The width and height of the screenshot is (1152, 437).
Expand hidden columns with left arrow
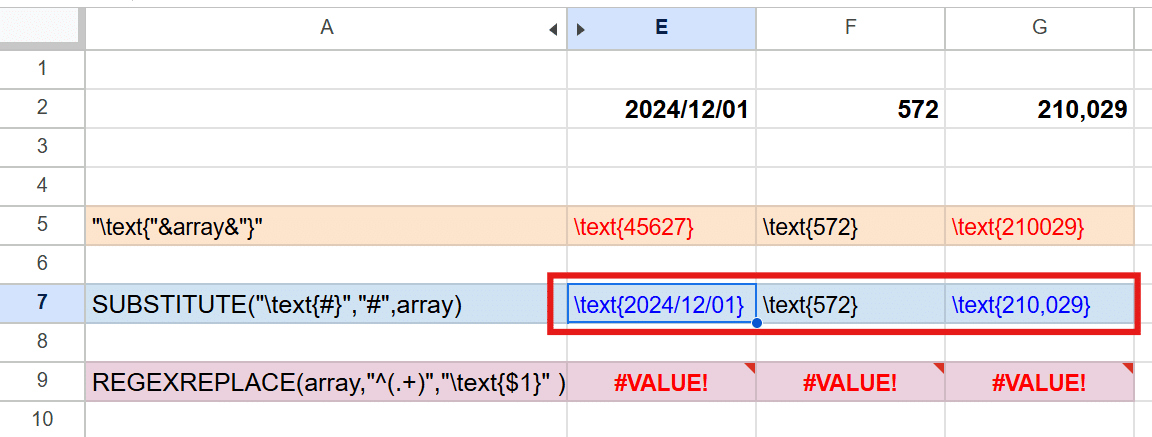pos(553,29)
